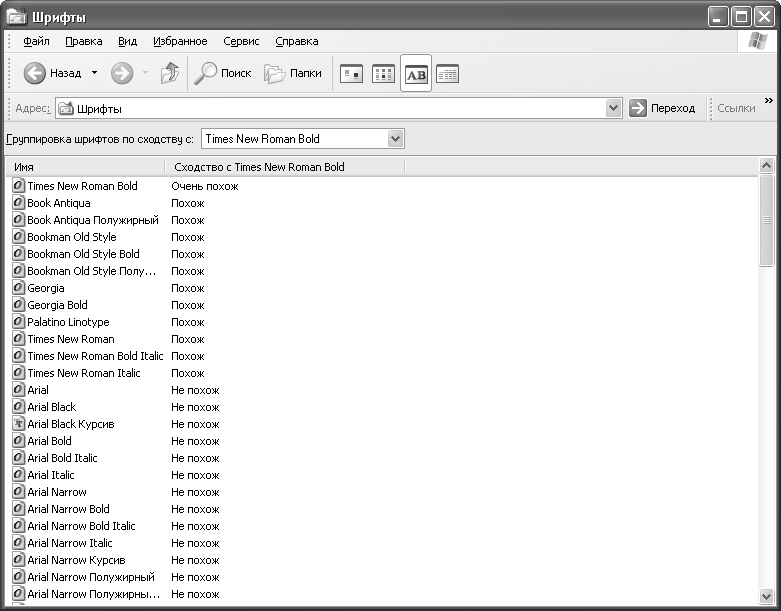Go back with the Назад button
Screen dimensions: 781x611
[52, 74]
